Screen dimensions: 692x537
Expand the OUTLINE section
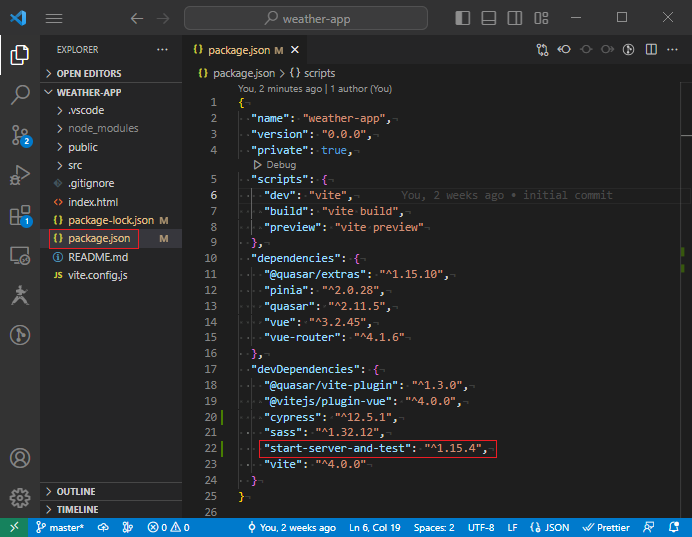111,492
